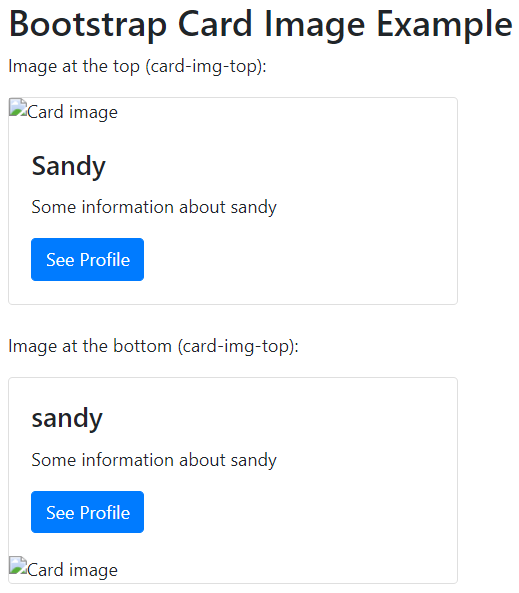The image size is (519, 593).
Task: Open See Profile in the capitalized Sandy card
Action: point(87,259)
